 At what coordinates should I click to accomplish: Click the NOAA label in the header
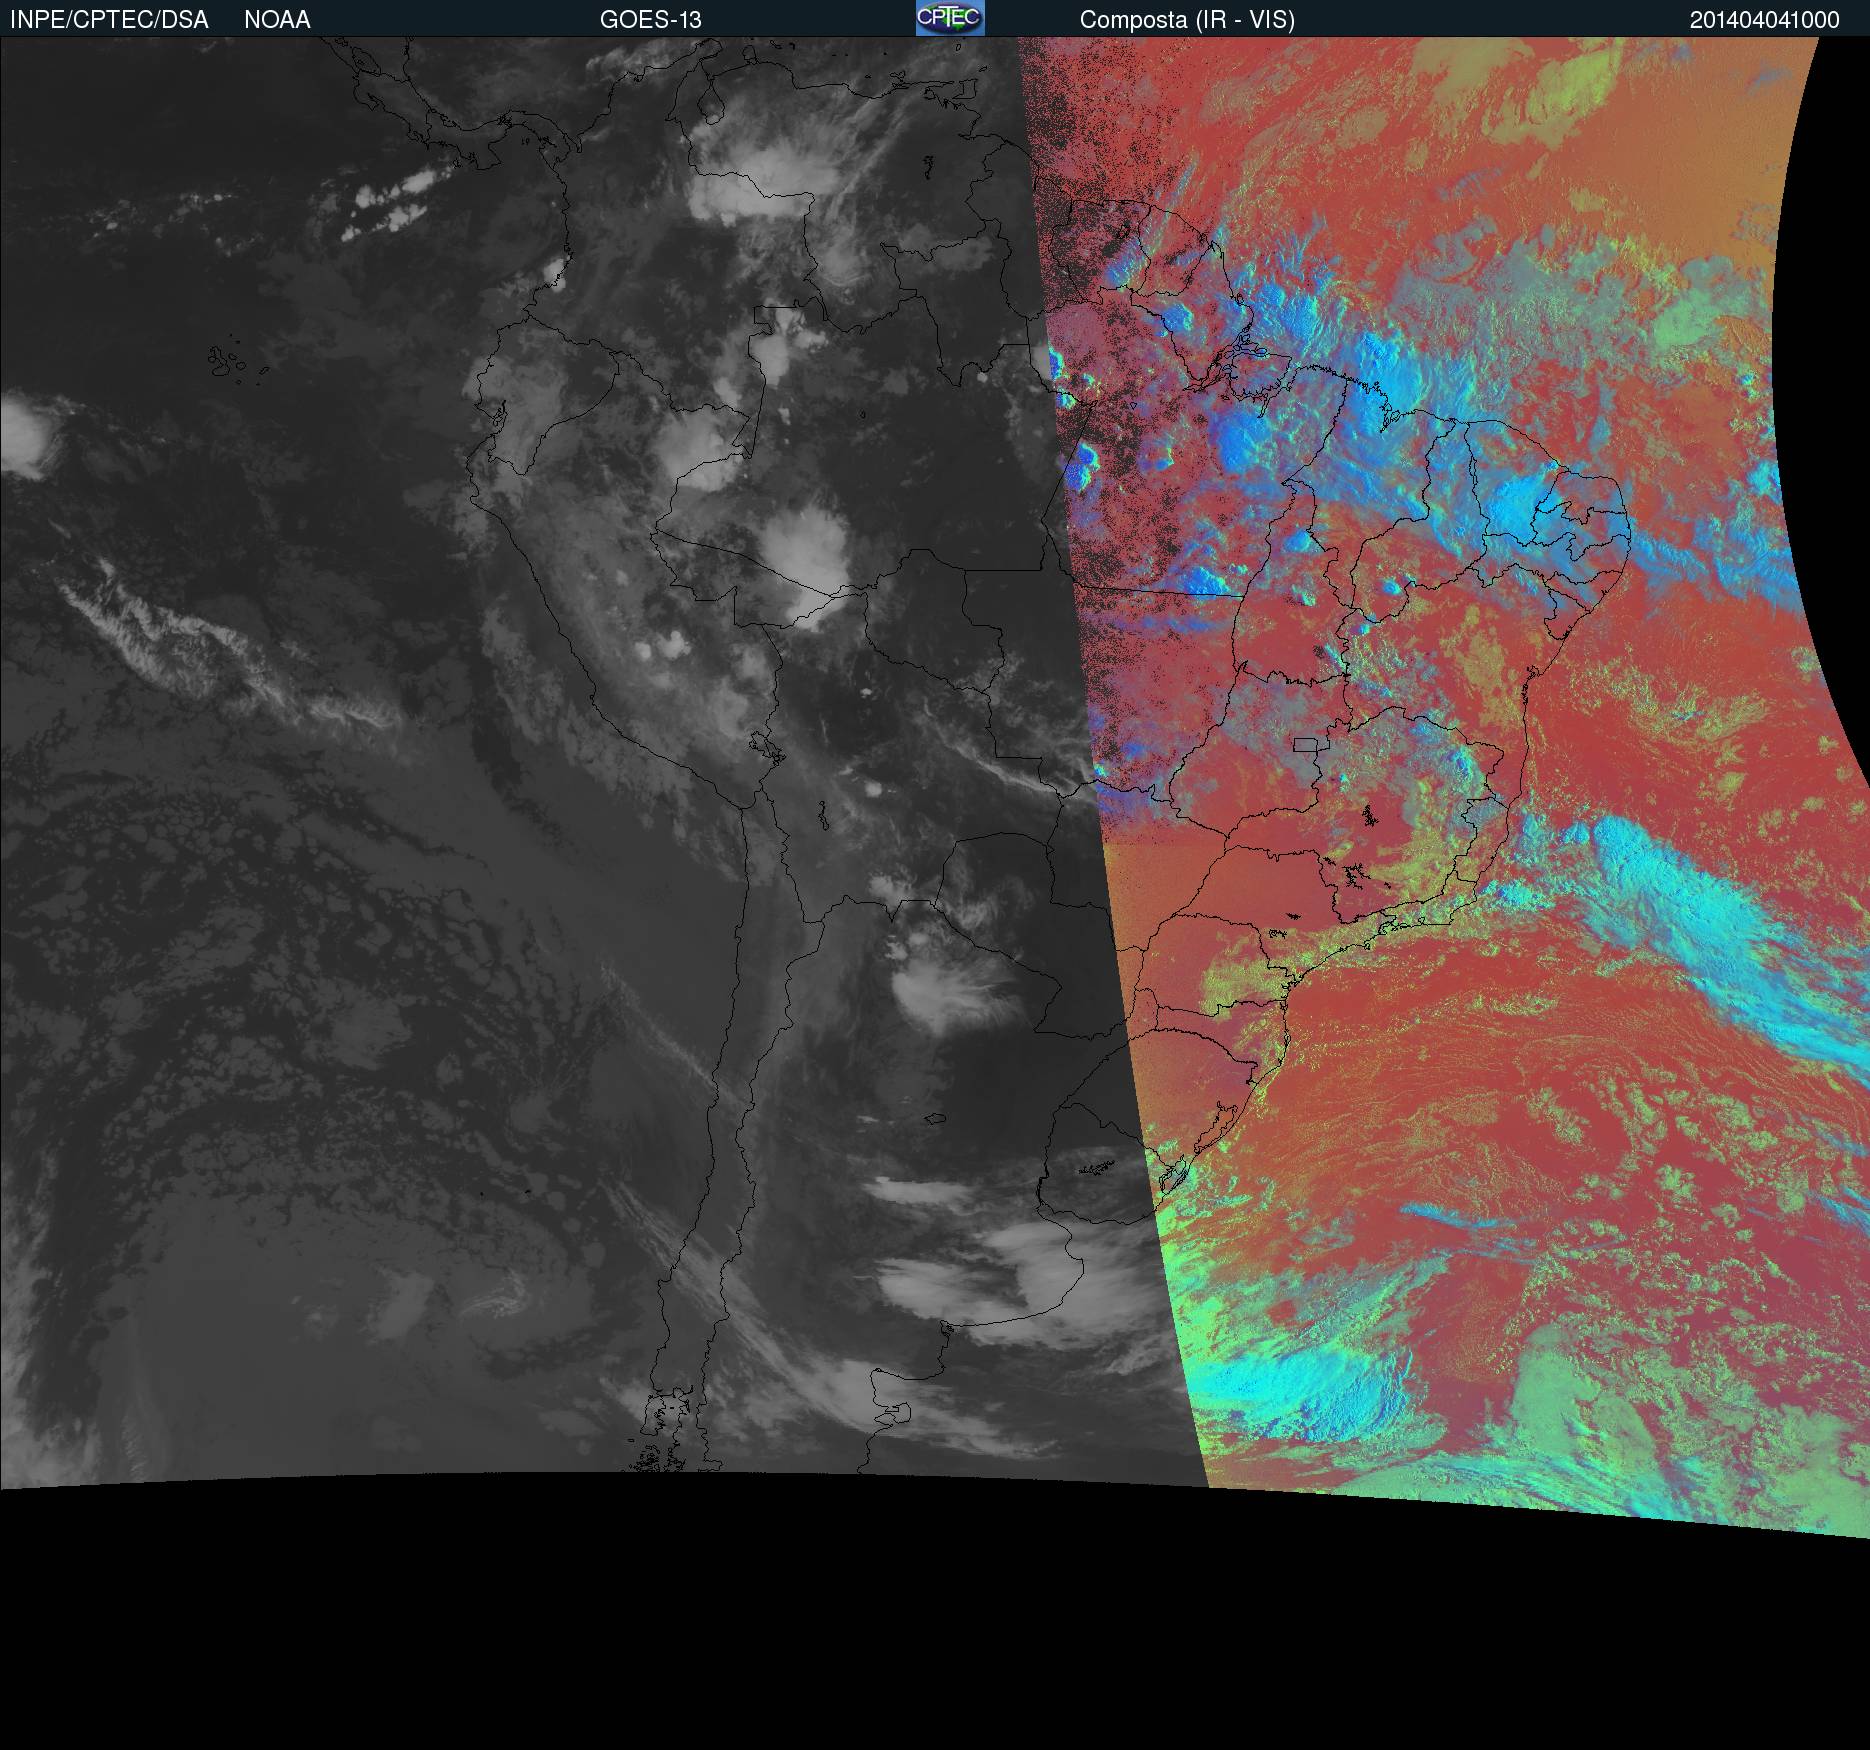point(277,20)
